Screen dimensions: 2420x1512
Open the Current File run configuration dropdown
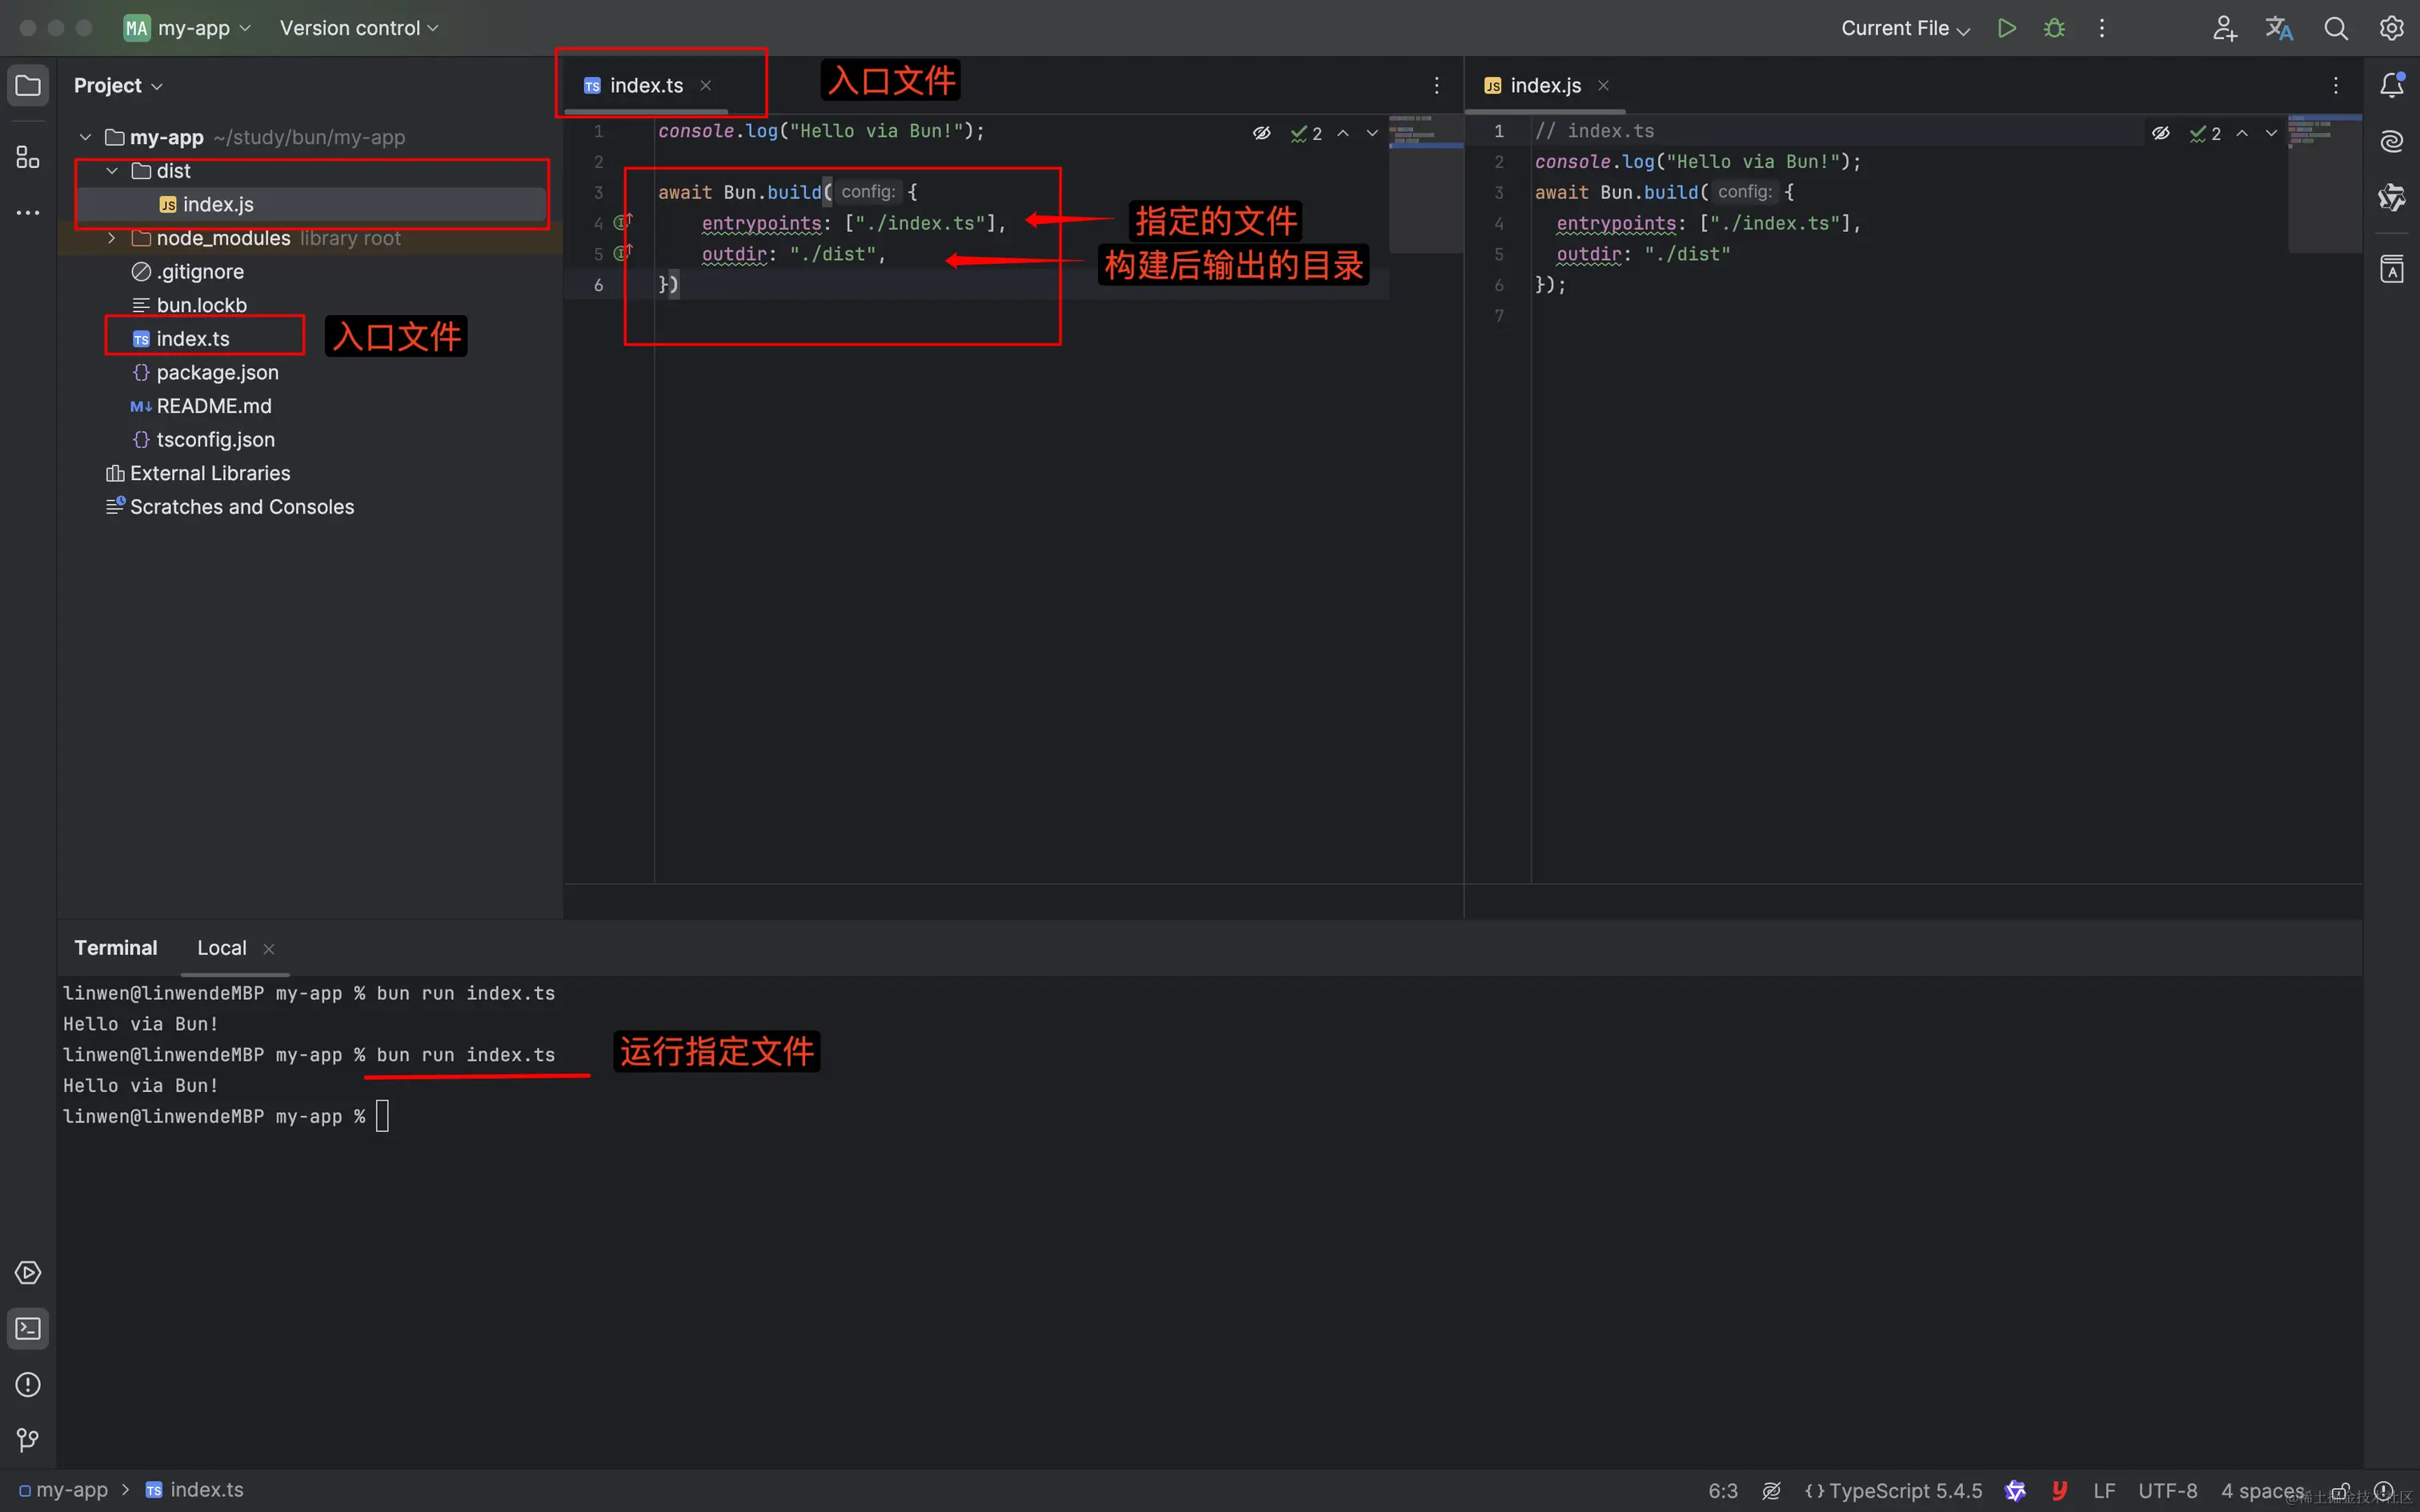1905,28
